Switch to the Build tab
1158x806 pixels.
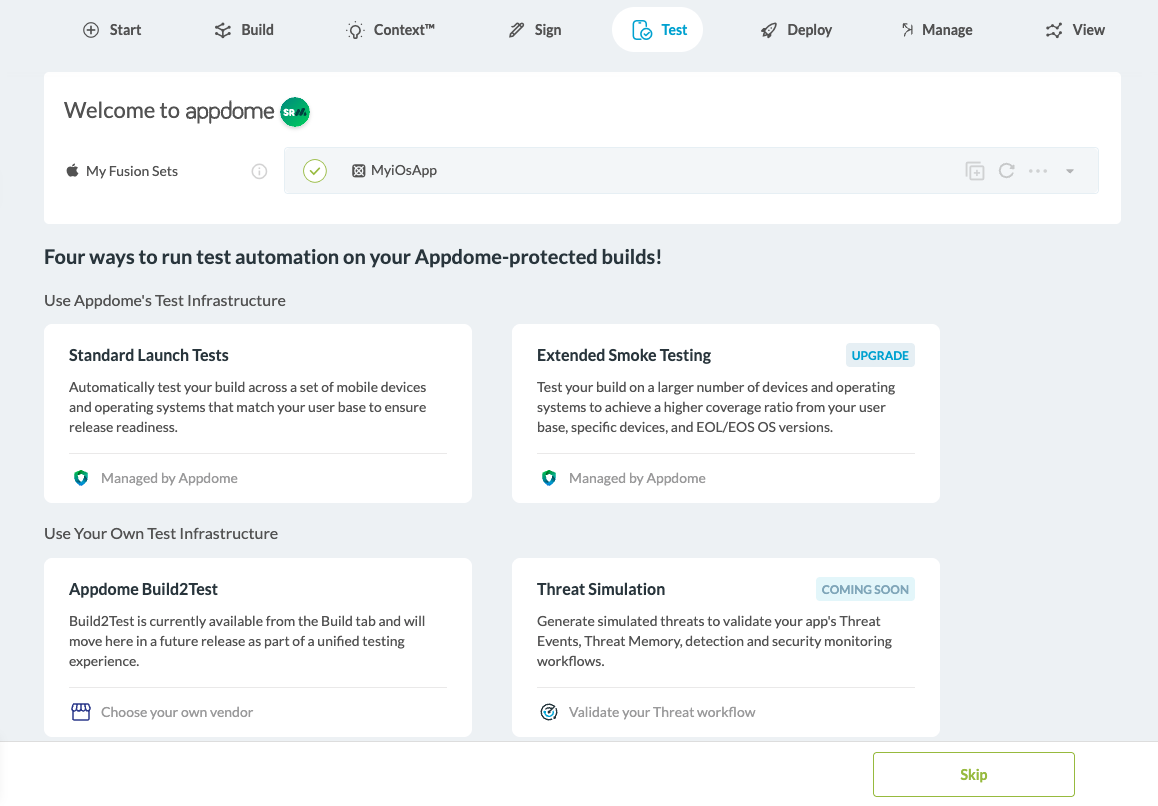[x=244, y=30]
